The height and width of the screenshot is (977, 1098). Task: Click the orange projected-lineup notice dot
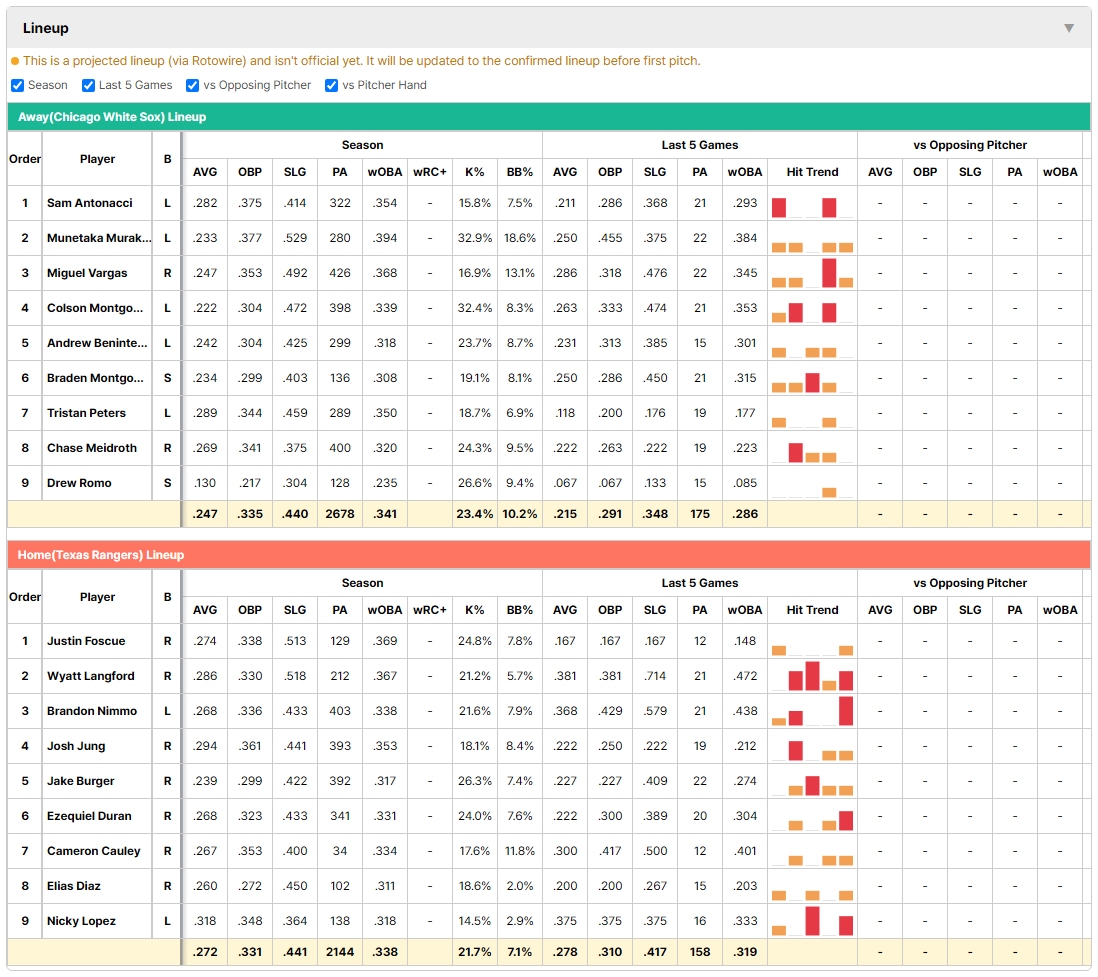(15, 62)
